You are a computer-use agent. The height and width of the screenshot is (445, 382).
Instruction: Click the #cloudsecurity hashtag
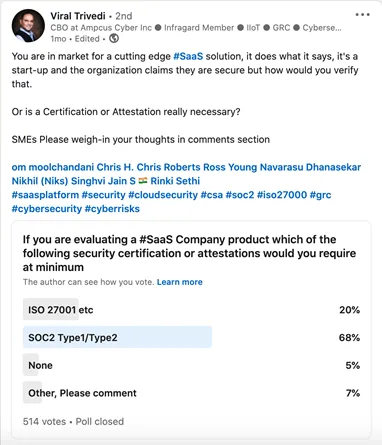[x=163, y=195]
